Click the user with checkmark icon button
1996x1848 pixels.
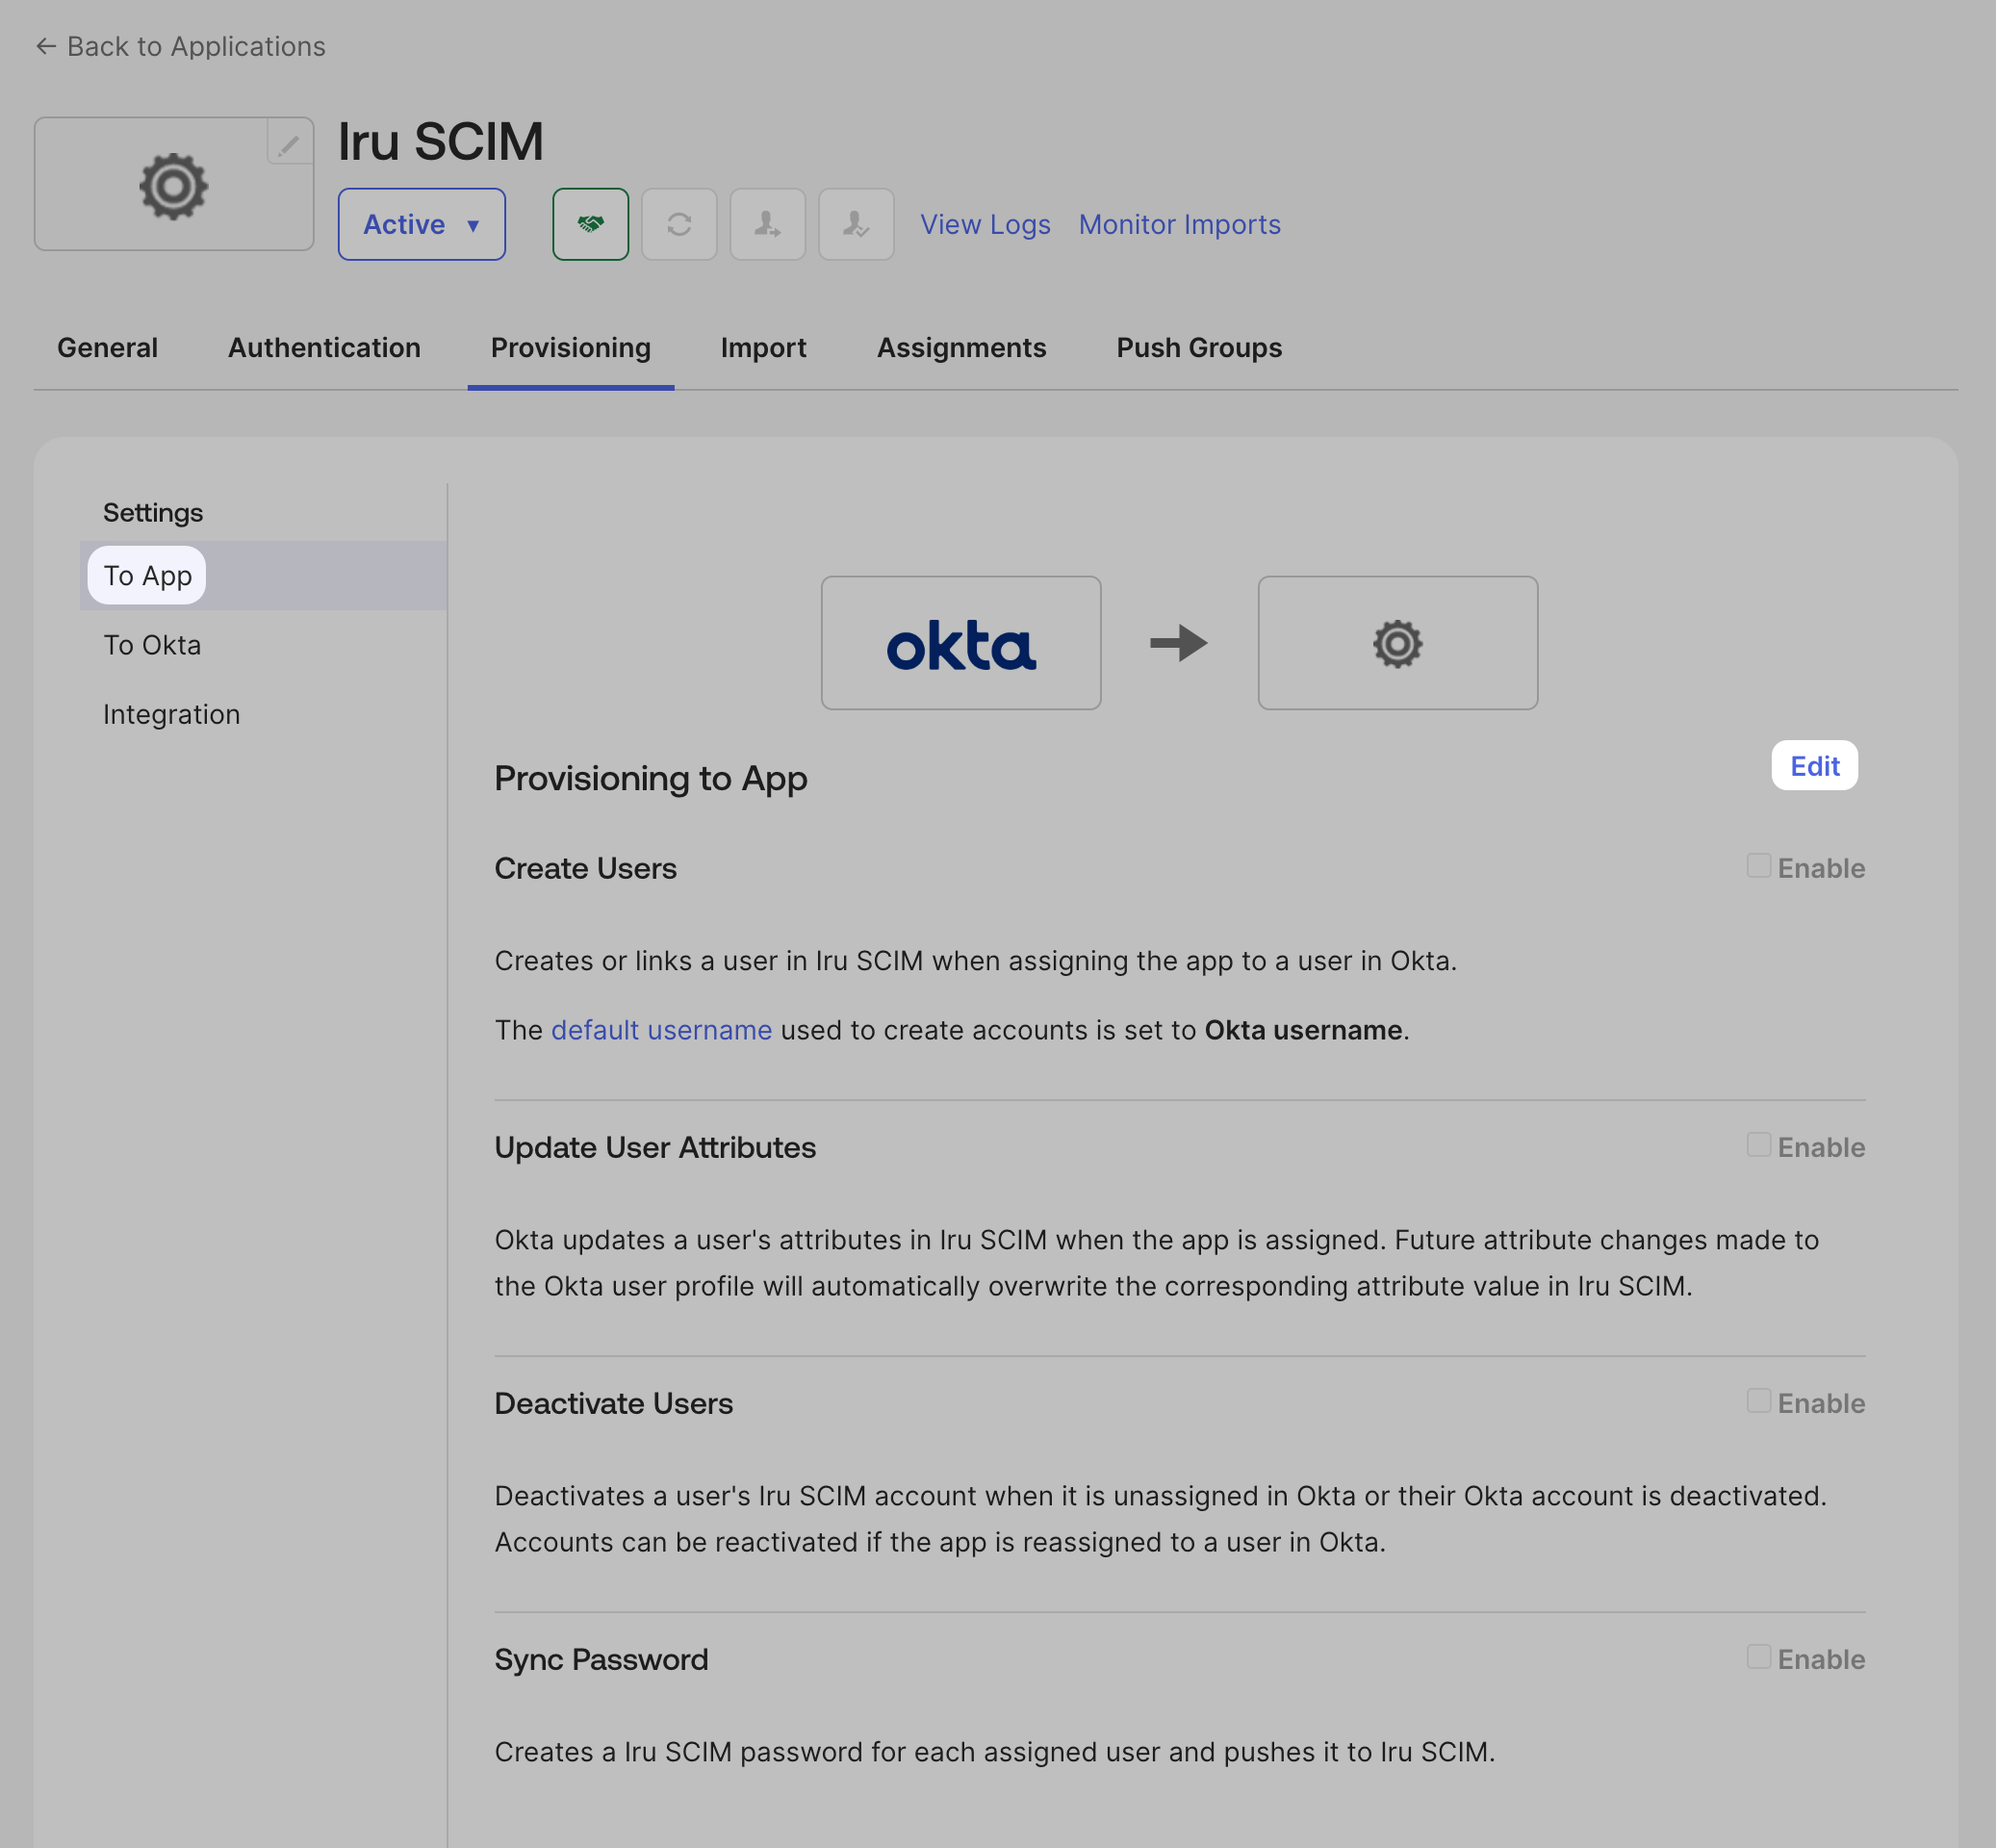856,224
